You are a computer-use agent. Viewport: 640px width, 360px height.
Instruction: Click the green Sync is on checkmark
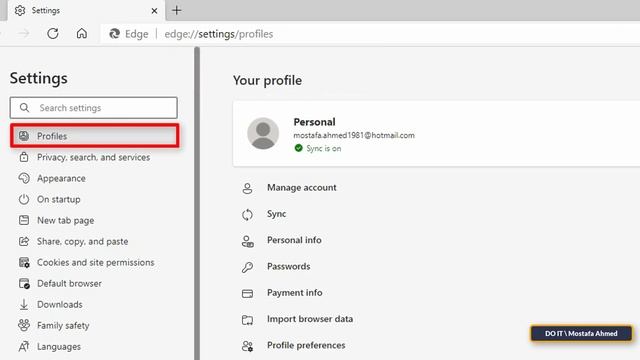coord(298,148)
